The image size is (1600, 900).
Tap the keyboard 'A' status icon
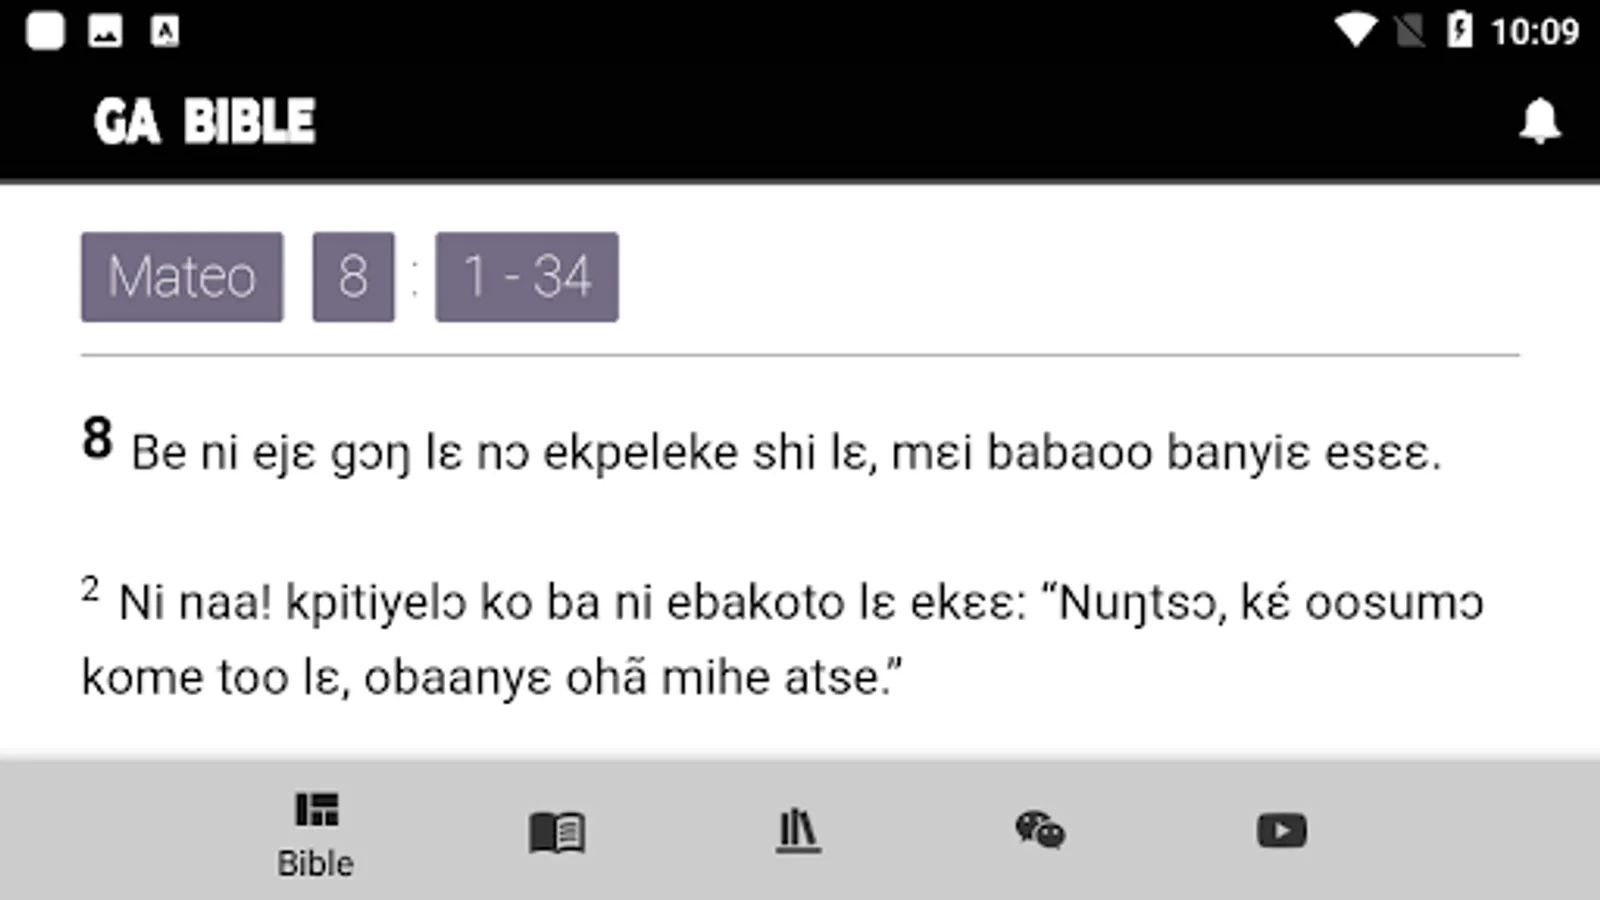(165, 31)
